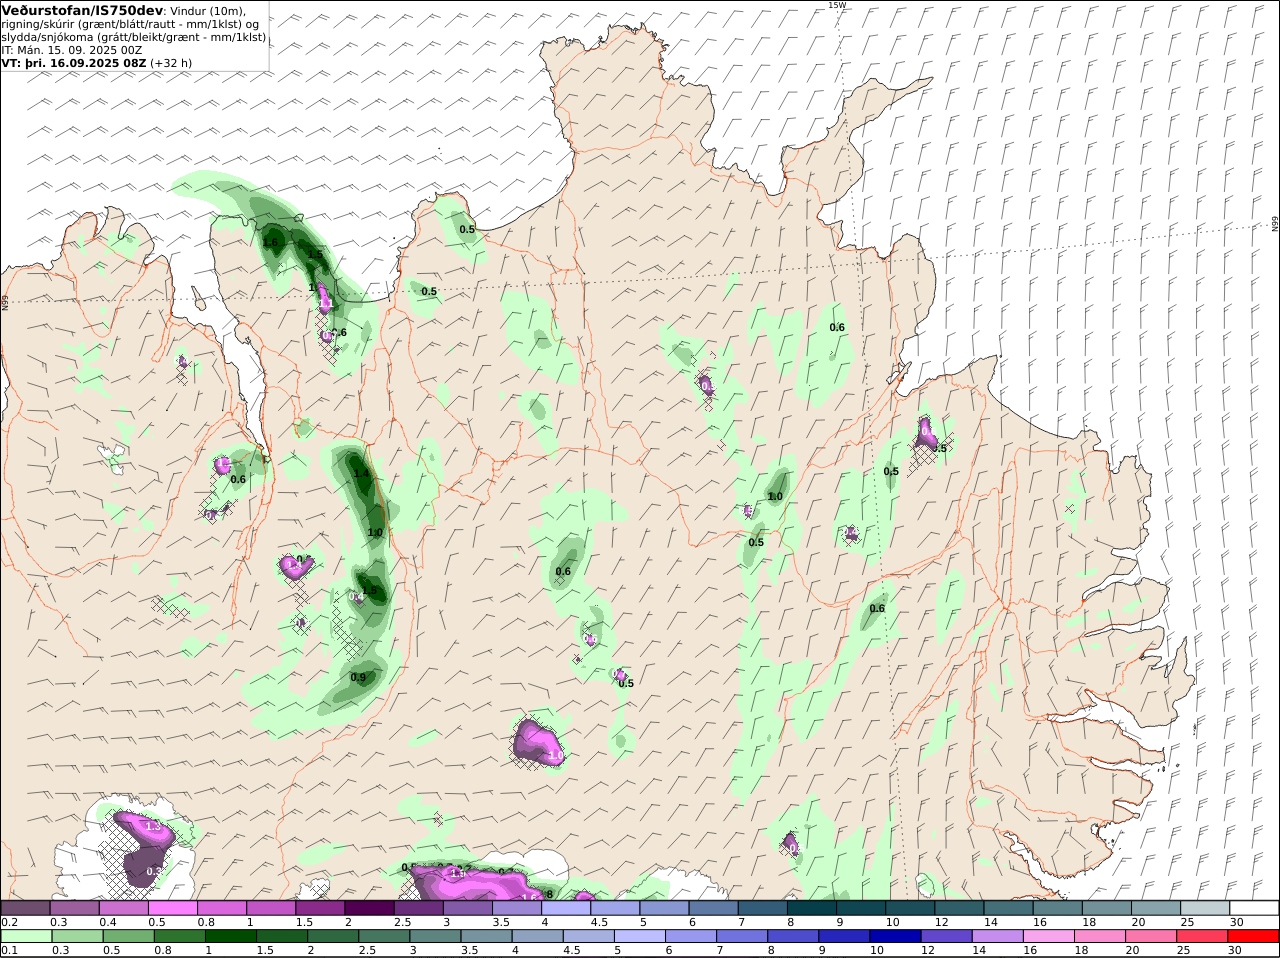This screenshot has width=1280, height=958.
Task: Click the "15W" longitude label at the top edge
Action: coord(837,5)
